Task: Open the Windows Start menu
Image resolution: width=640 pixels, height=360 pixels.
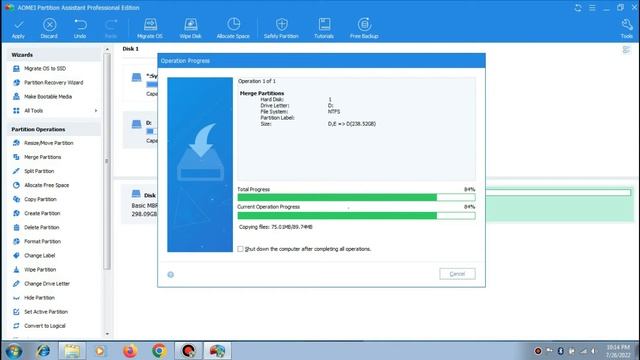Action: click(14, 351)
